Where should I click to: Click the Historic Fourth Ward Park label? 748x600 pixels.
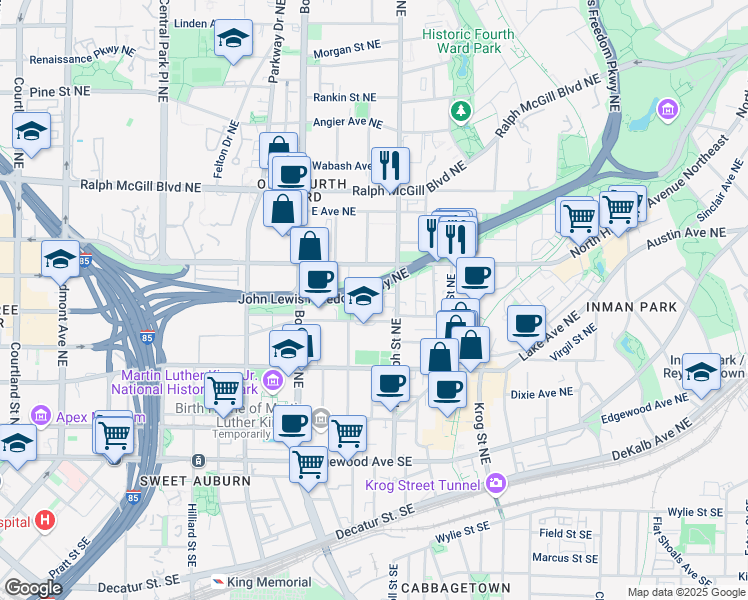coord(468,41)
